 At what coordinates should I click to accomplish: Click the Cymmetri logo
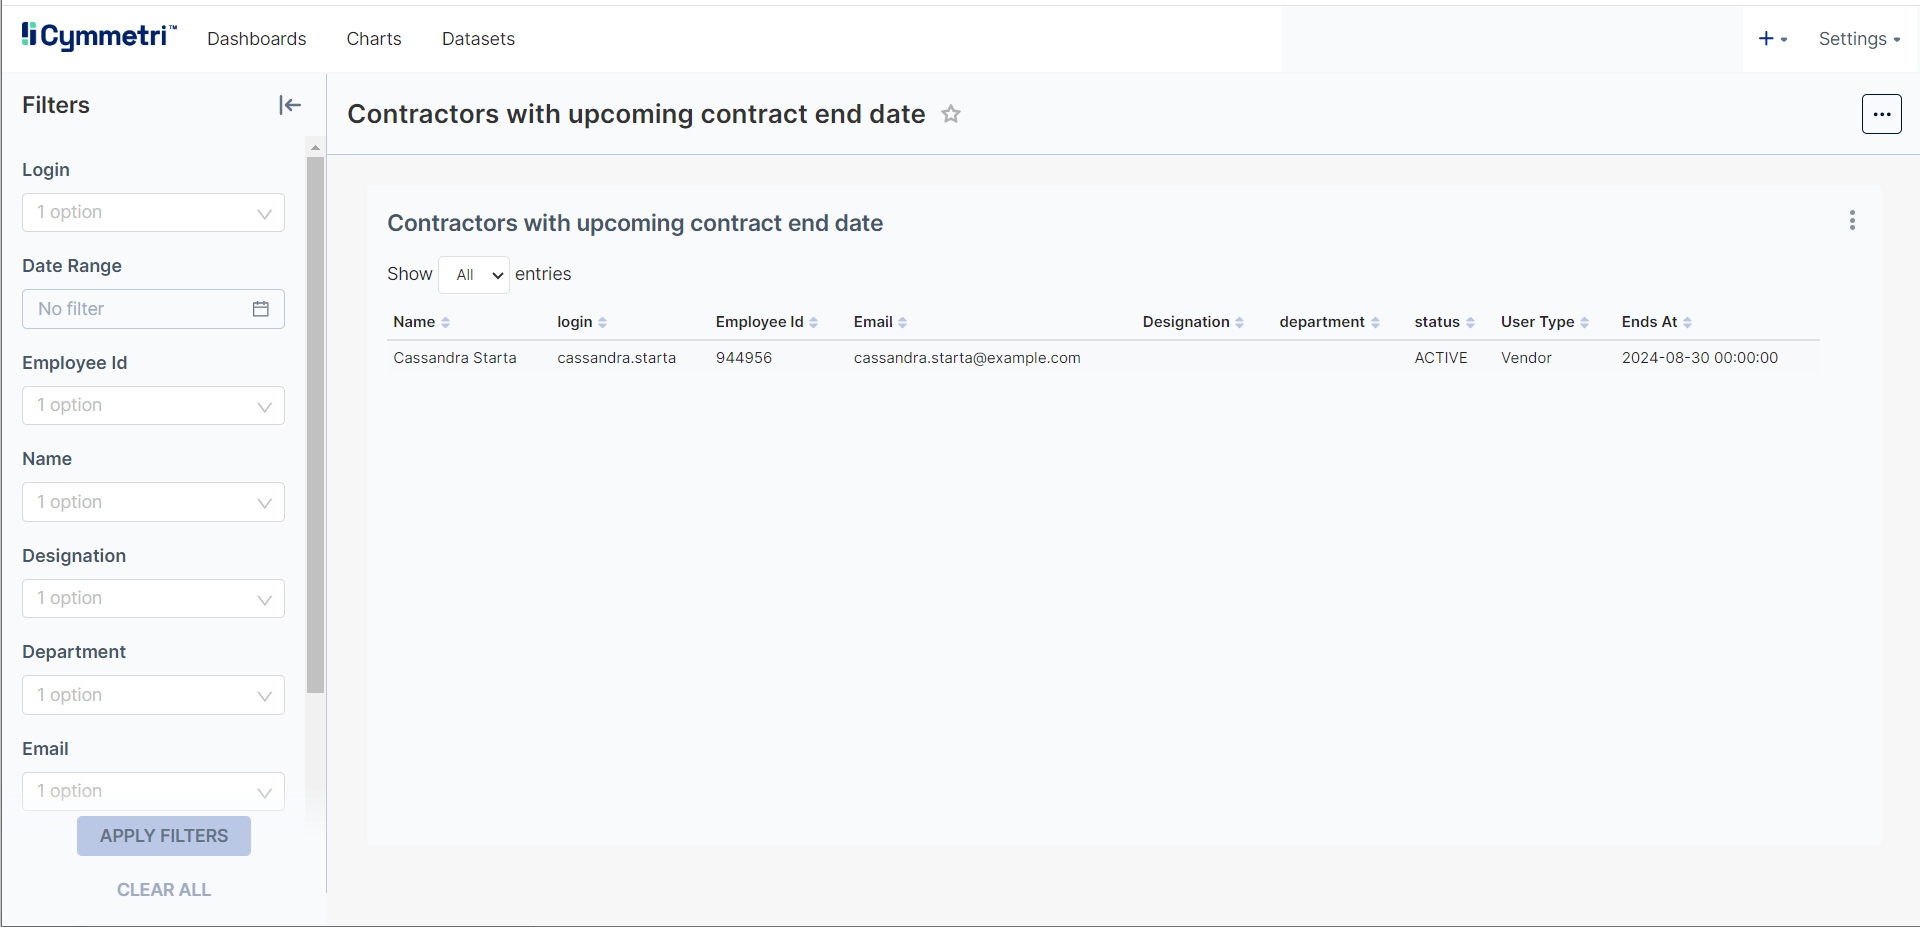[99, 37]
